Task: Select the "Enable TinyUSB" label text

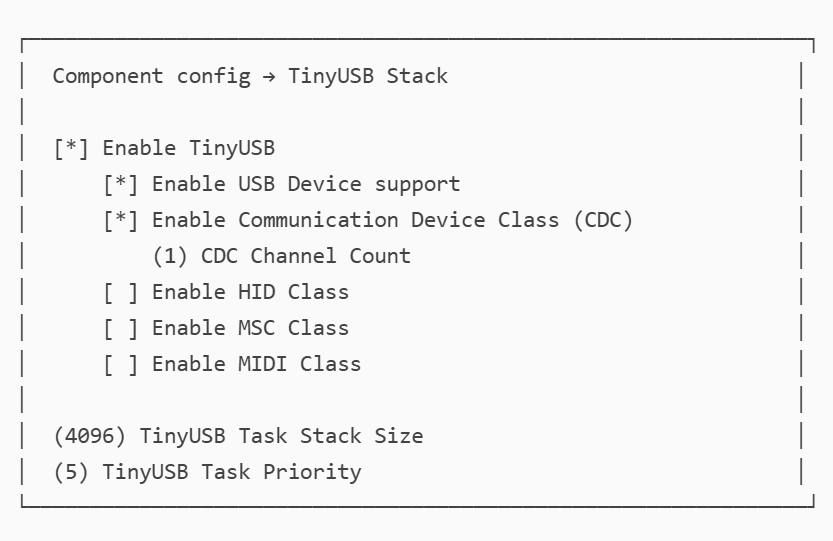Action: [189, 148]
